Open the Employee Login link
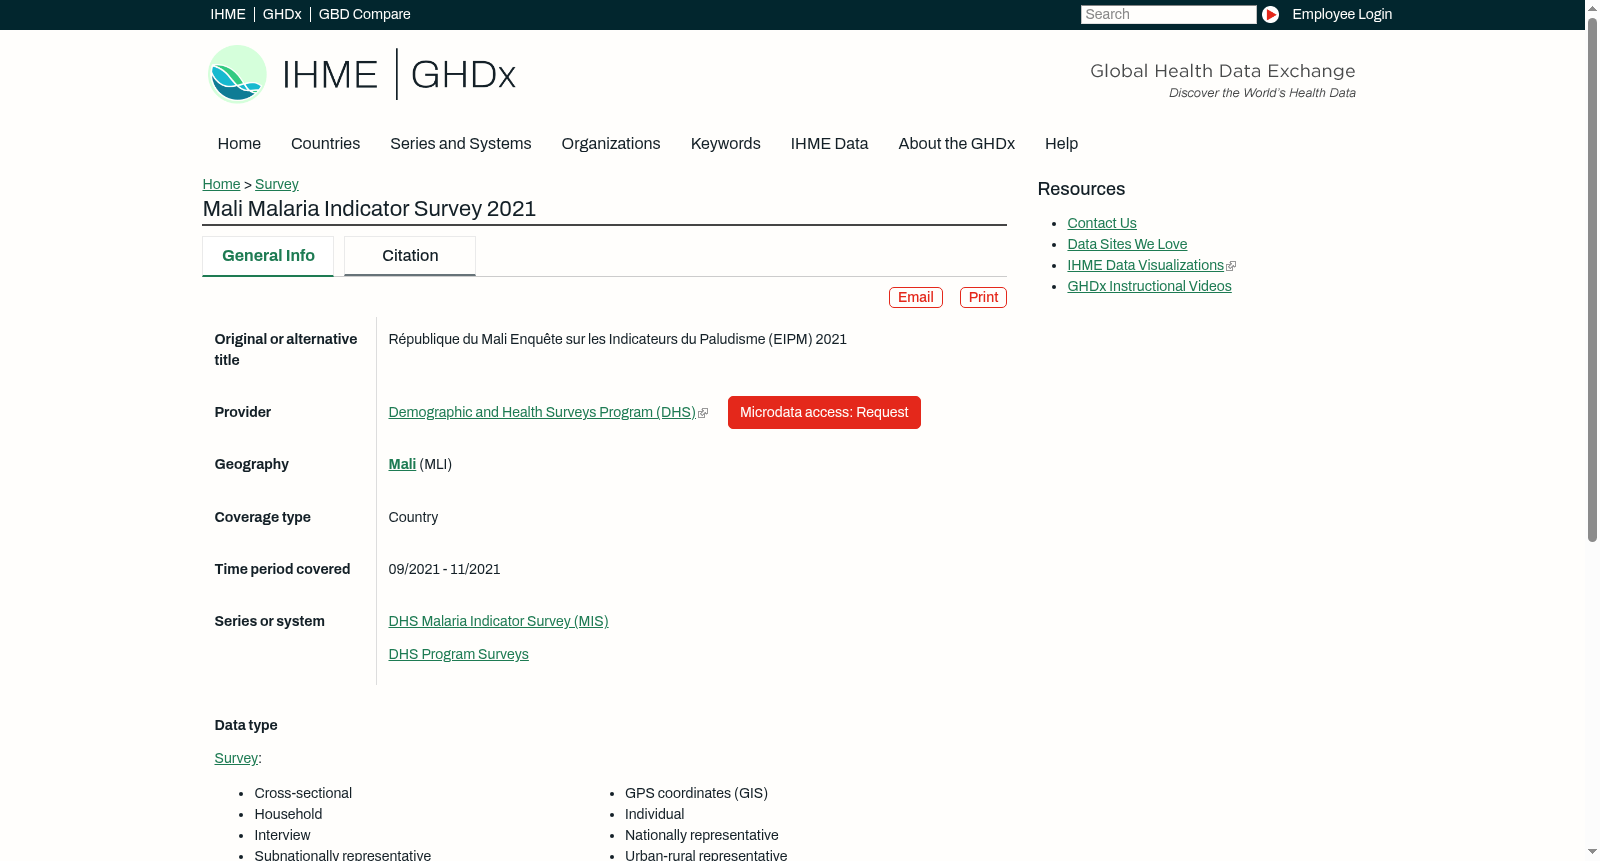The height and width of the screenshot is (861, 1600). (1342, 14)
